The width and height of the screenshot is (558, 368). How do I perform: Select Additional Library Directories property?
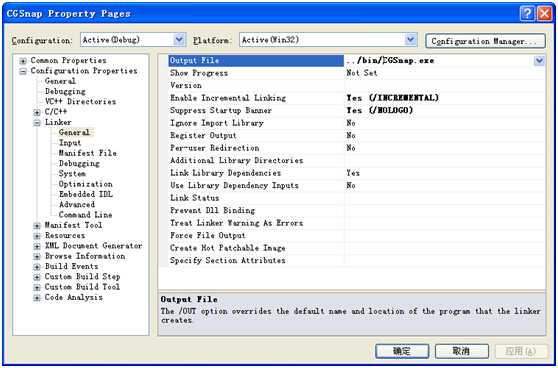(237, 160)
